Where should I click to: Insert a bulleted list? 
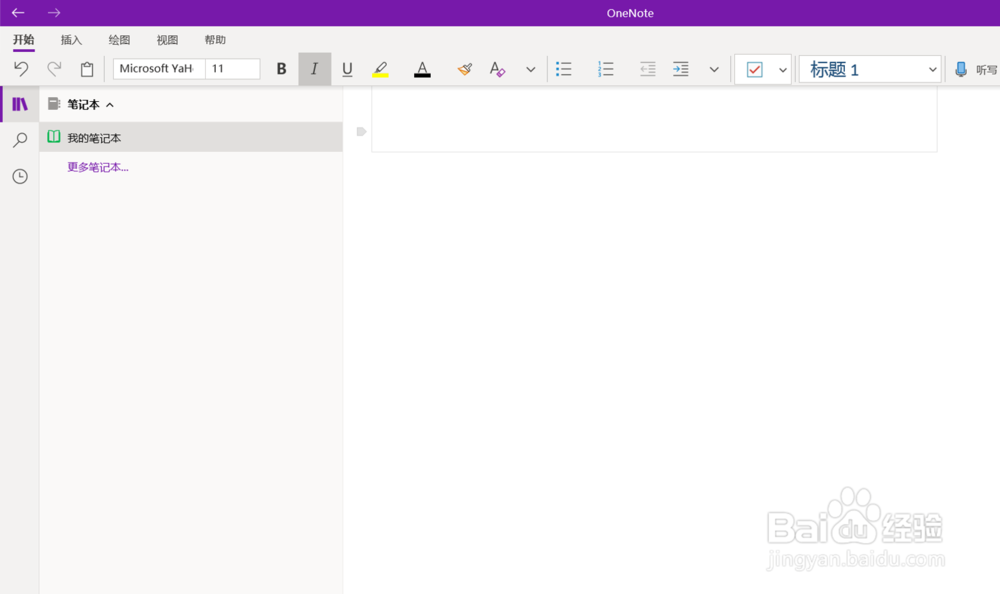coord(564,69)
